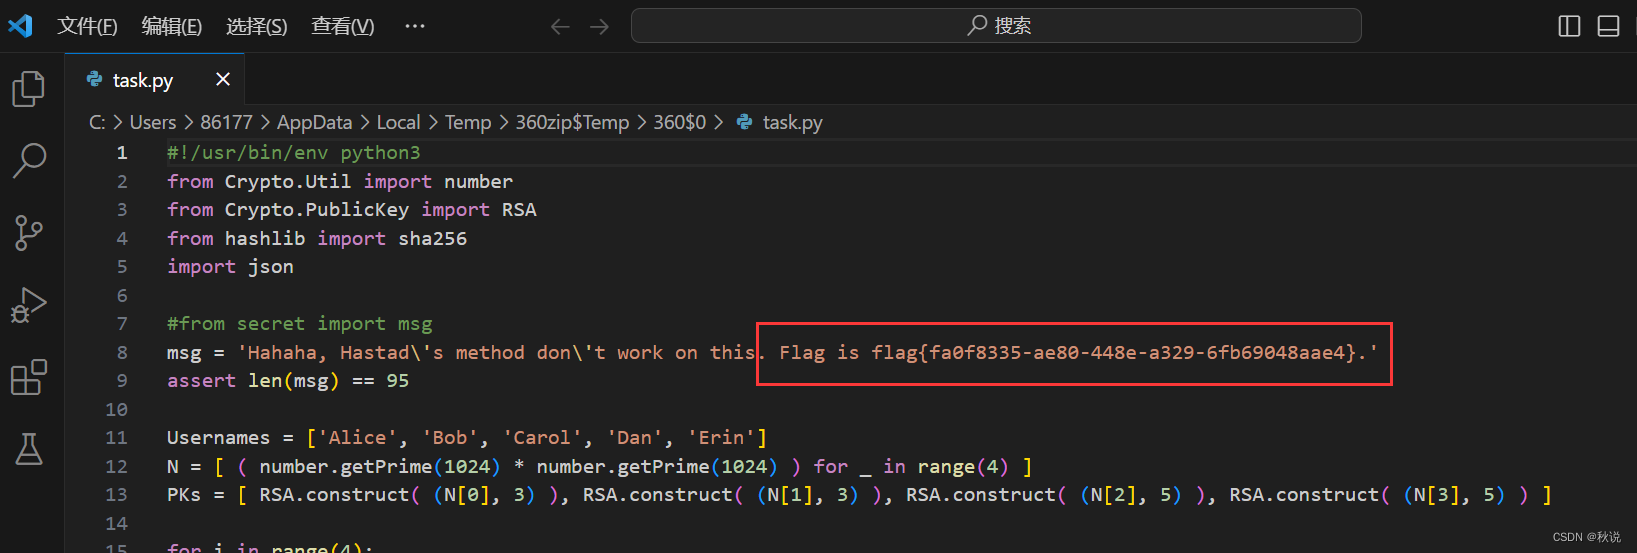Click 'Usernames' variable on line 11
Image resolution: width=1637 pixels, height=553 pixels.
pos(218,438)
